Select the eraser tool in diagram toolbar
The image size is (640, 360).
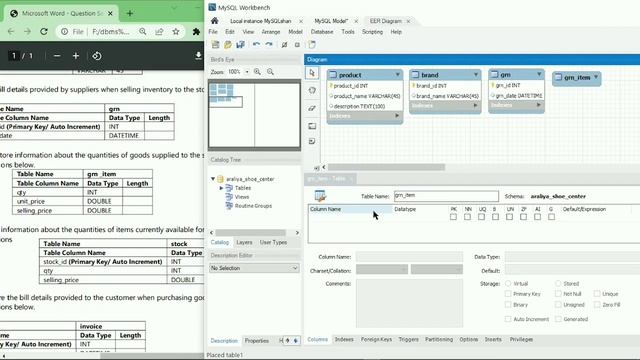[312, 108]
